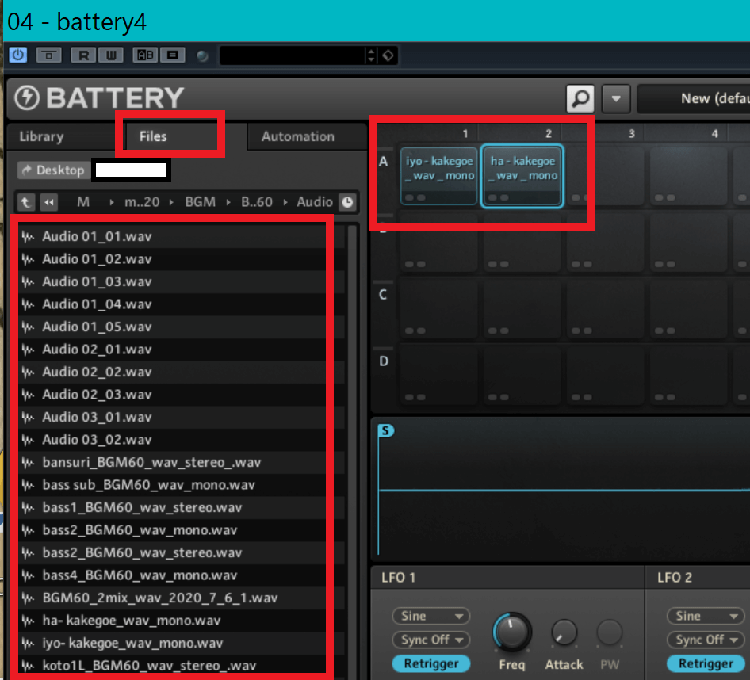Open the dropdown arrow beside the magnifier

coord(616,99)
